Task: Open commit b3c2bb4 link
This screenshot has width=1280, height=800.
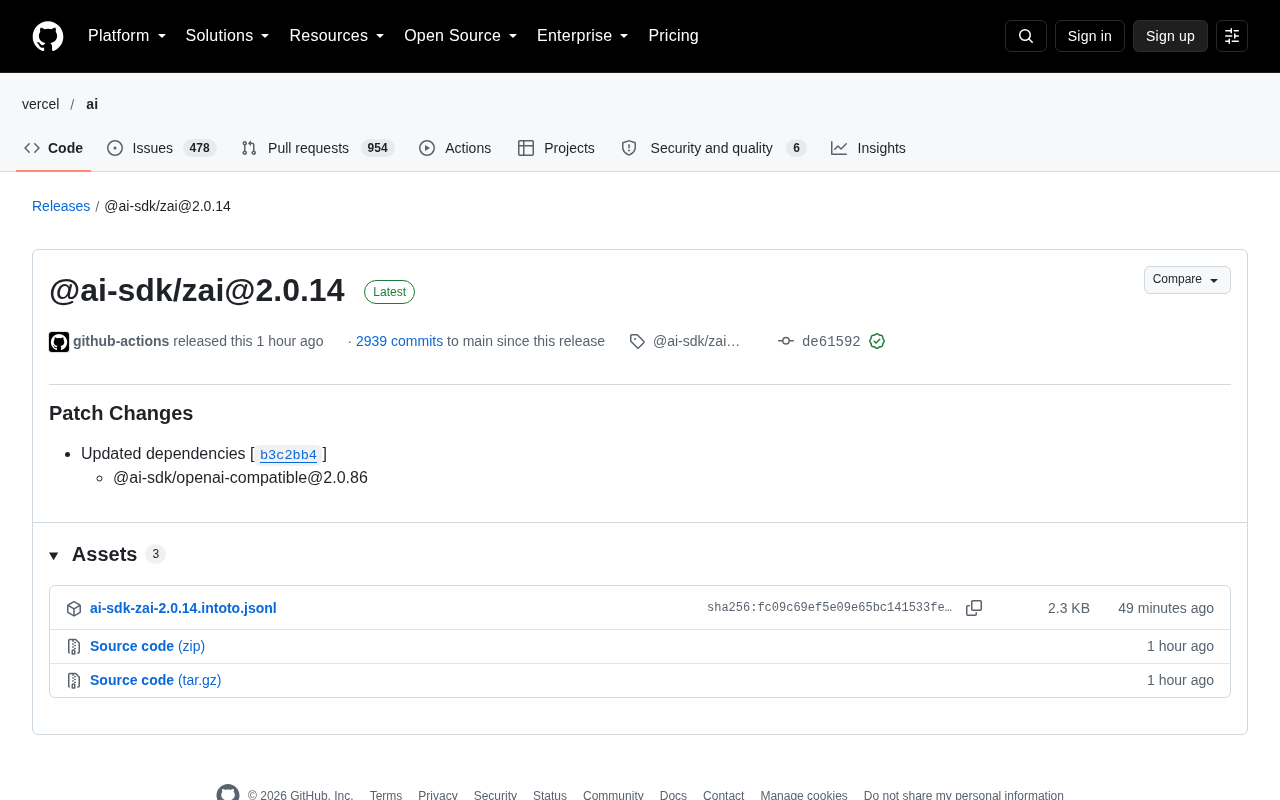Action: click(x=288, y=455)
